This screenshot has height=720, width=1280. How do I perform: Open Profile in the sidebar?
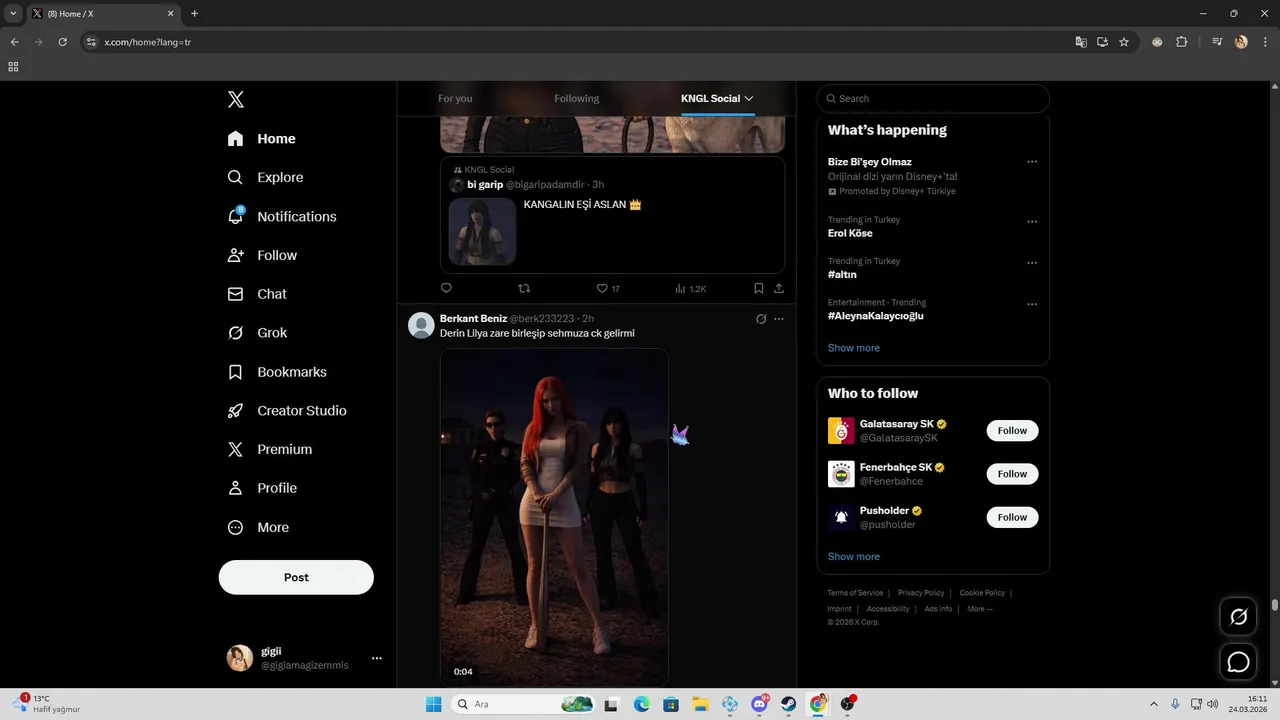(263, 488)
